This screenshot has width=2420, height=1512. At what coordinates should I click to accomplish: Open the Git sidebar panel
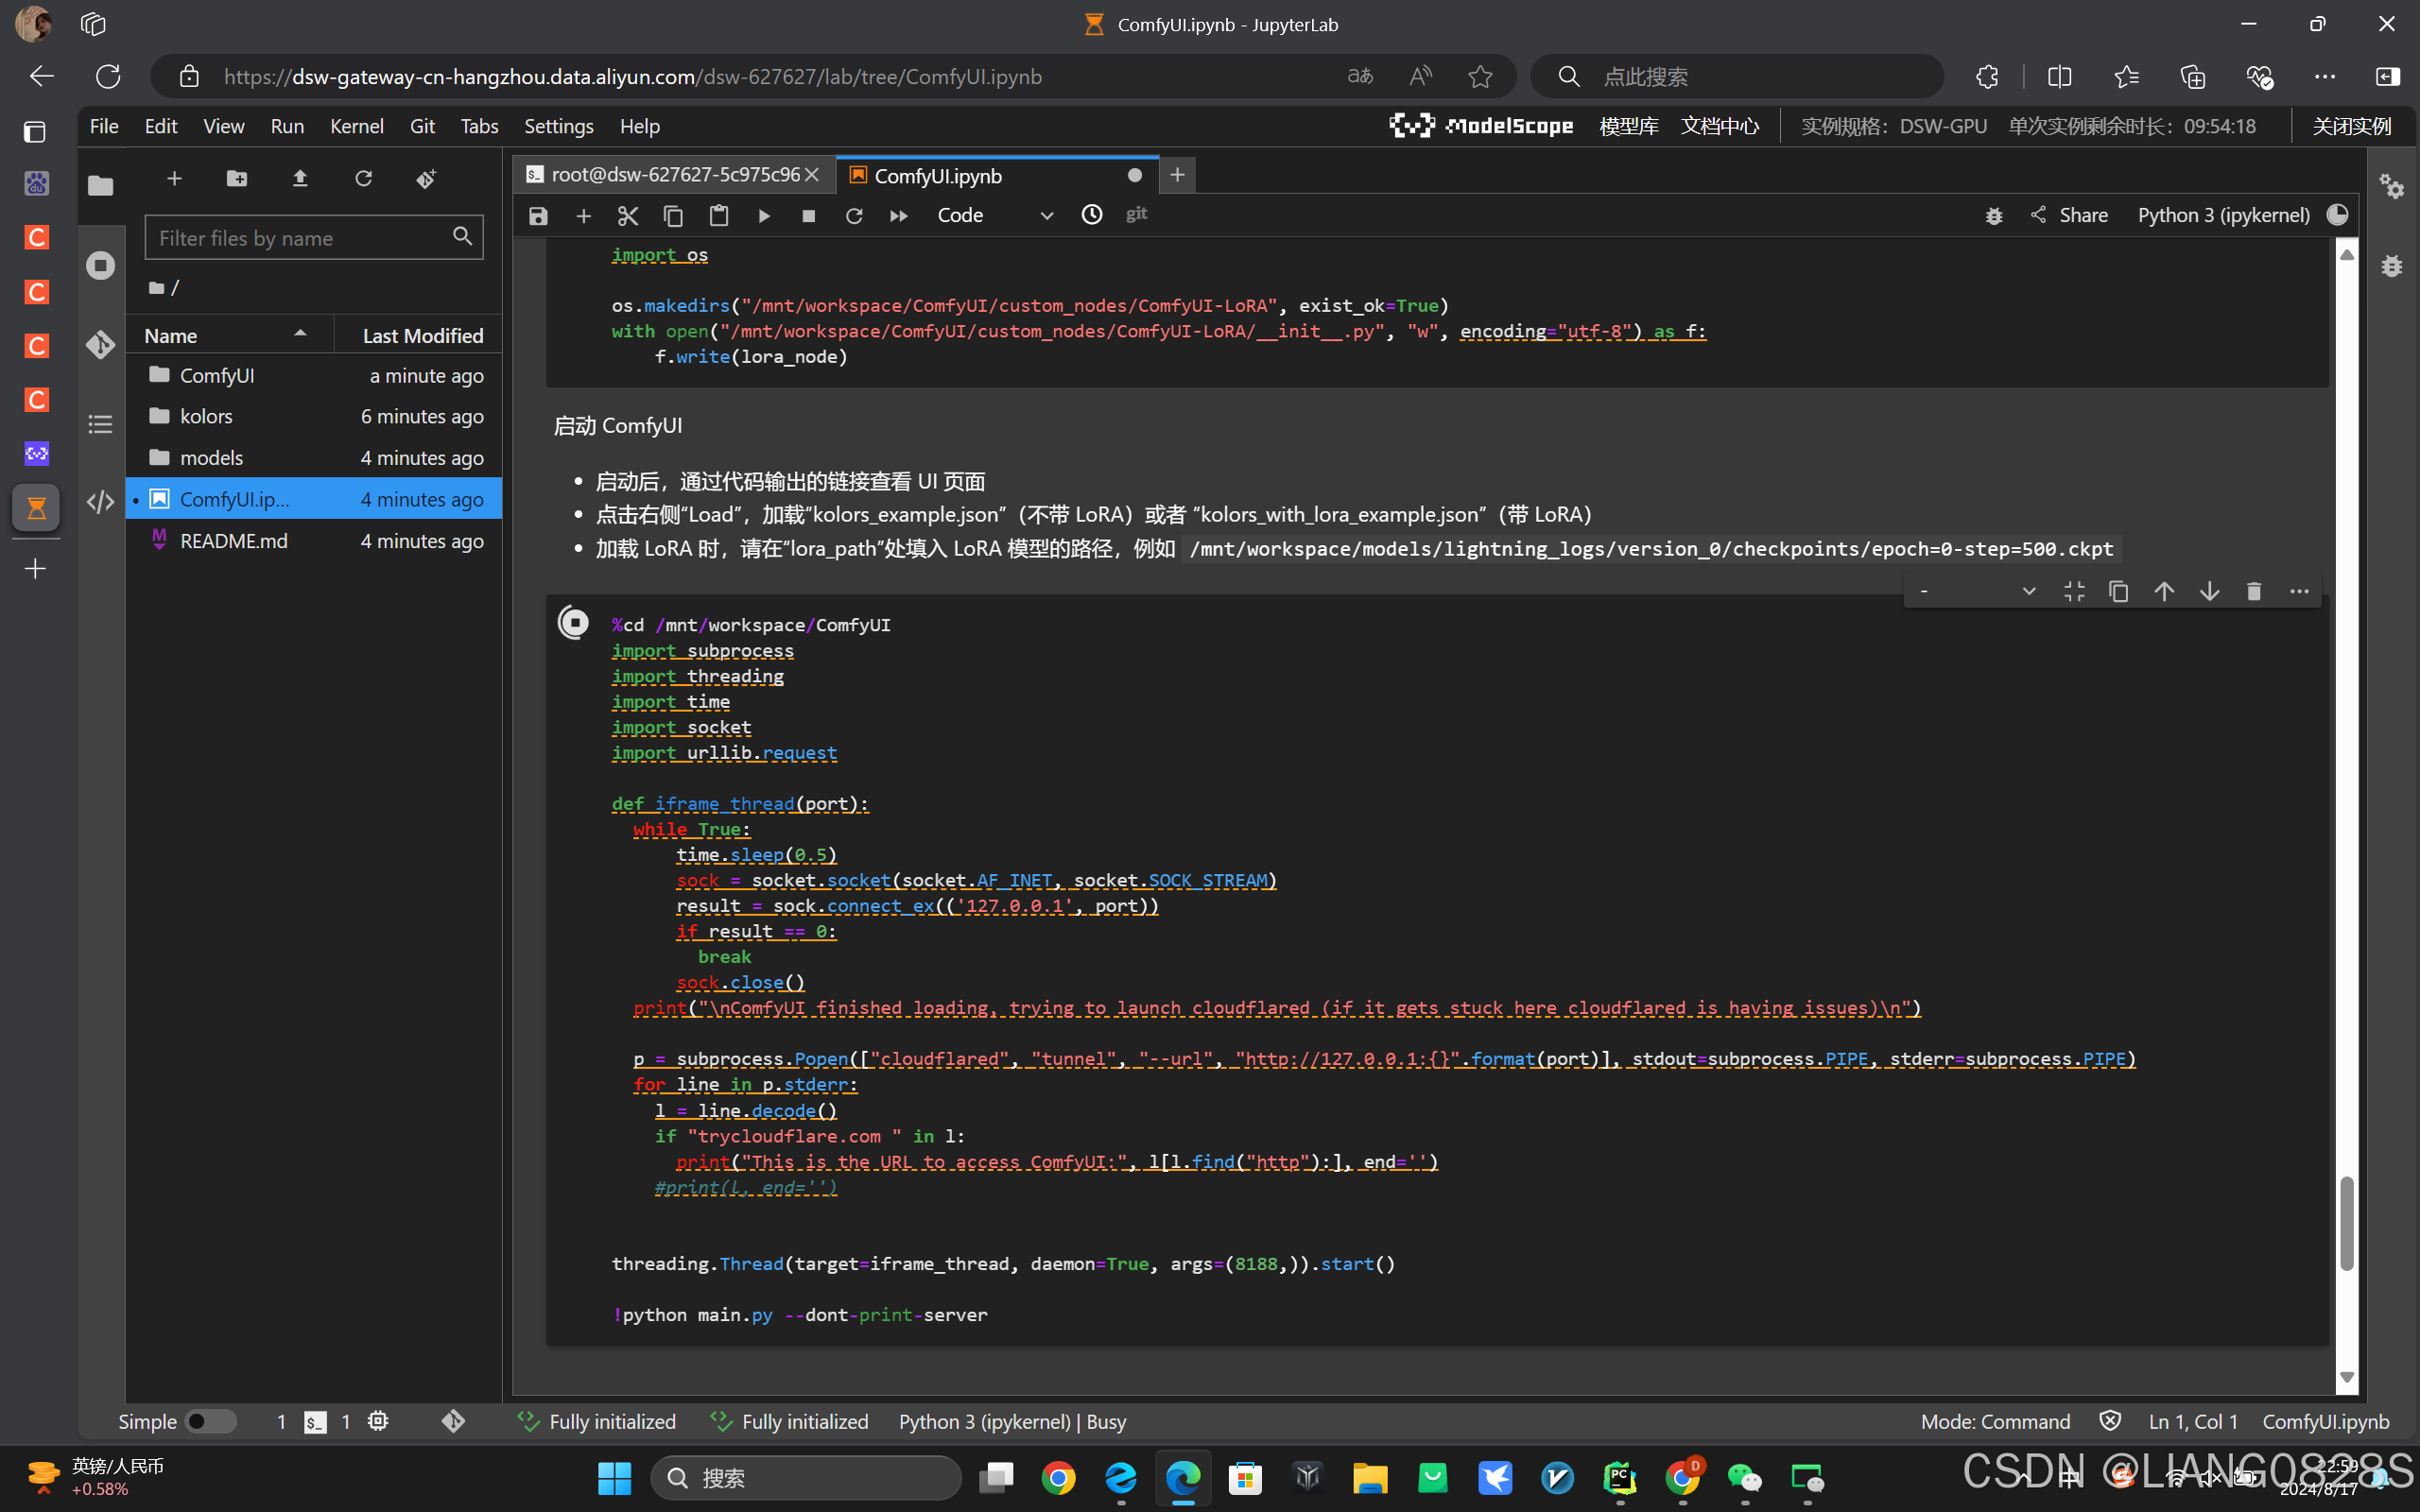tap(100, 345)
